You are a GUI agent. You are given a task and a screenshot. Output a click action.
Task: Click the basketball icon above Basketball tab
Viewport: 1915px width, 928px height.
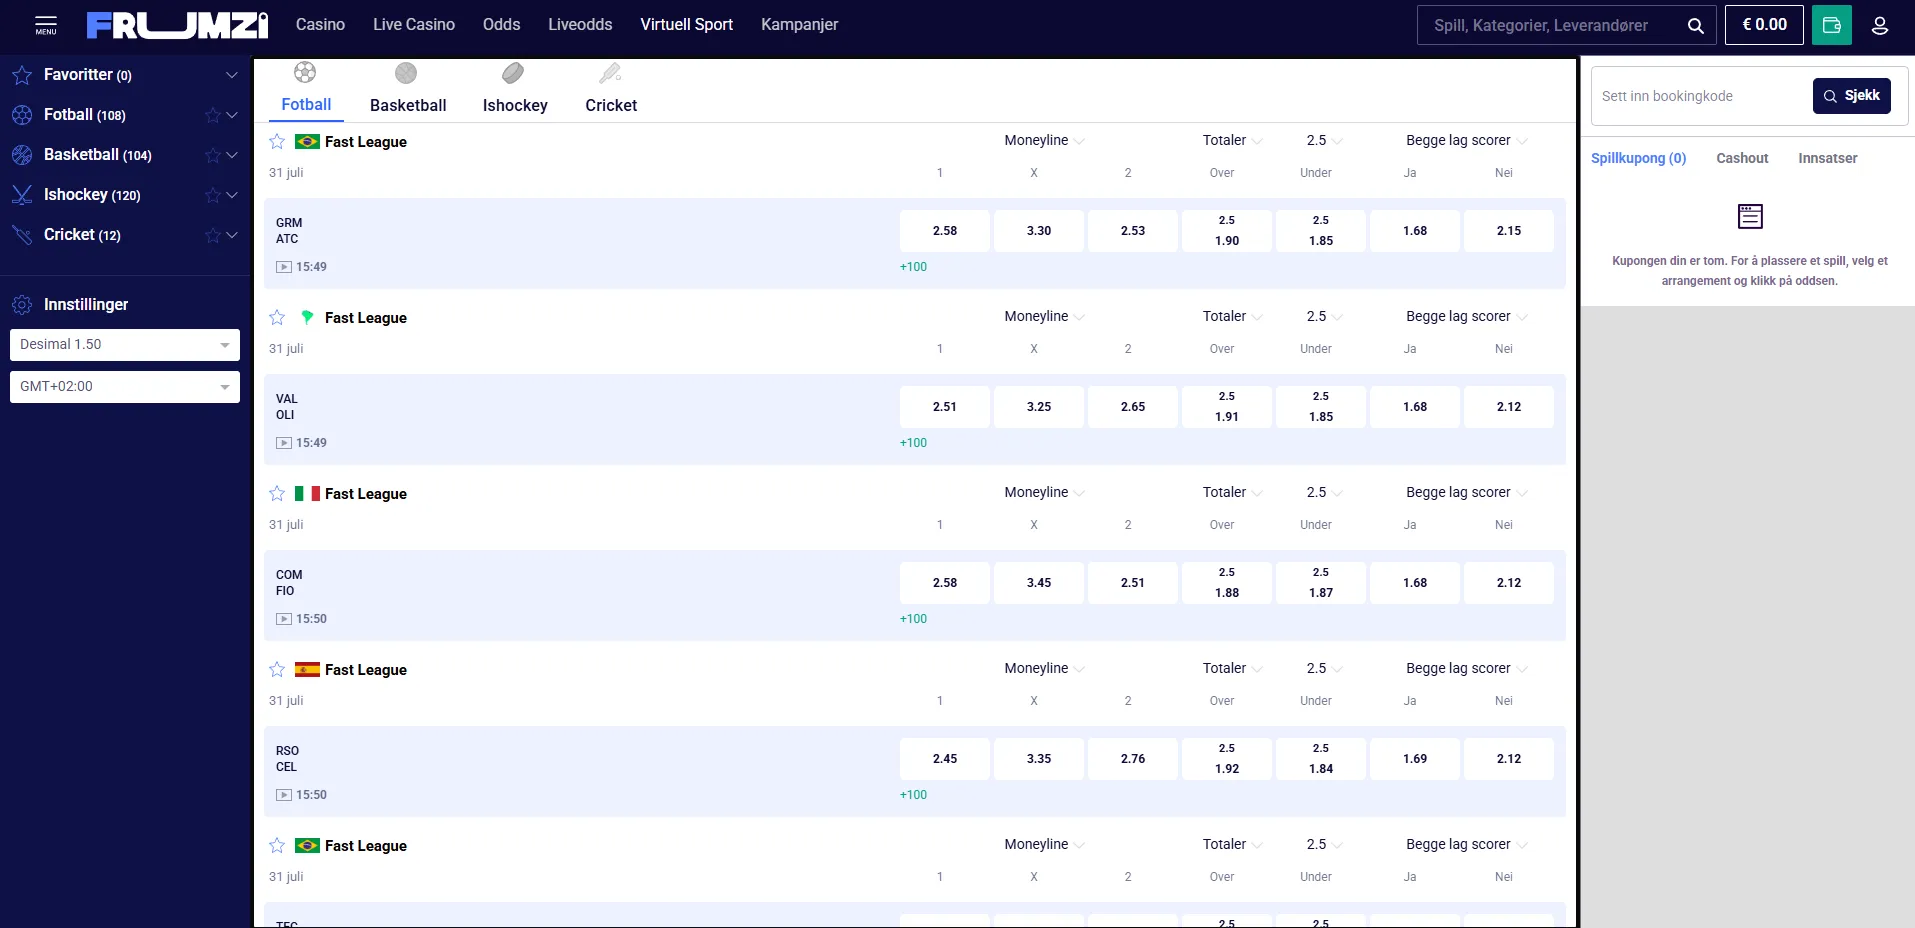pyautogui.click(x=405, y=73)
